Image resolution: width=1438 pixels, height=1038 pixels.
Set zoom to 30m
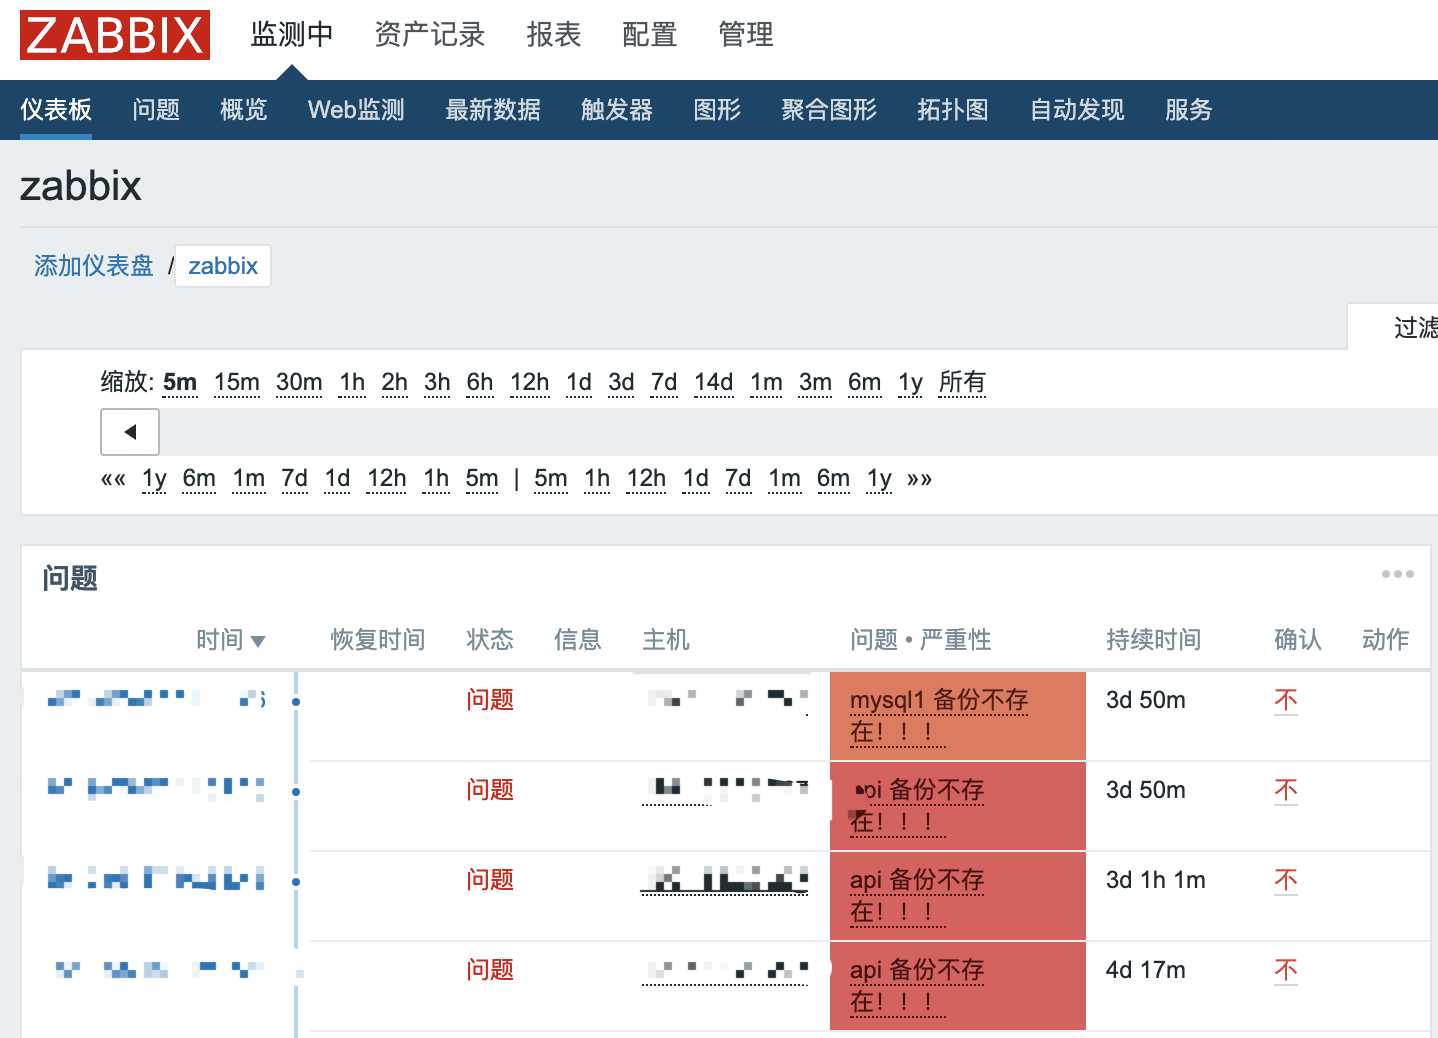[x=299, y=382]
